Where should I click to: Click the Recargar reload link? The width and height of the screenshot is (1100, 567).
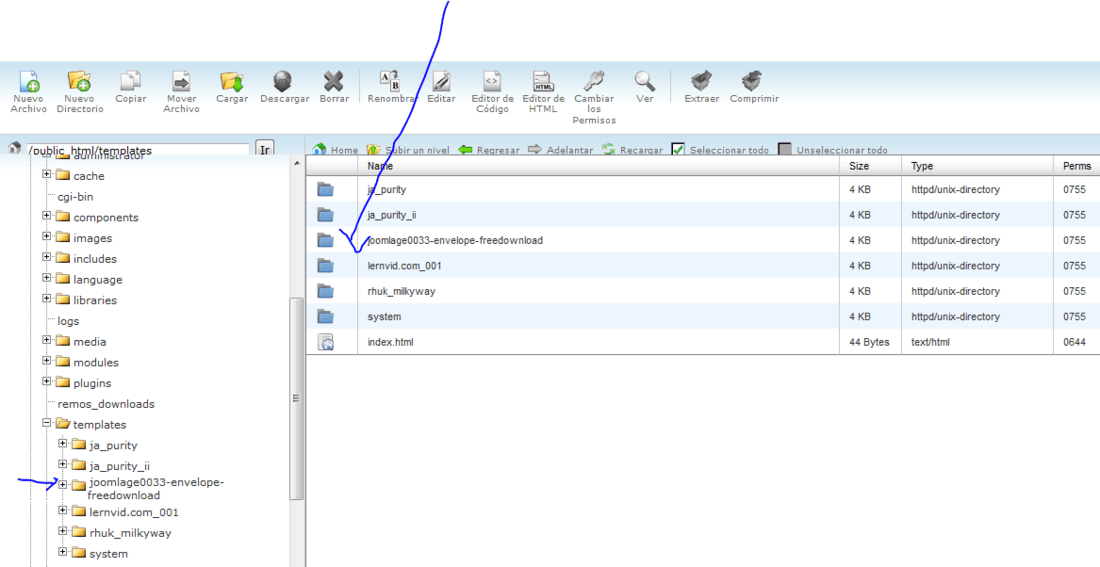[x=632, y=149]
